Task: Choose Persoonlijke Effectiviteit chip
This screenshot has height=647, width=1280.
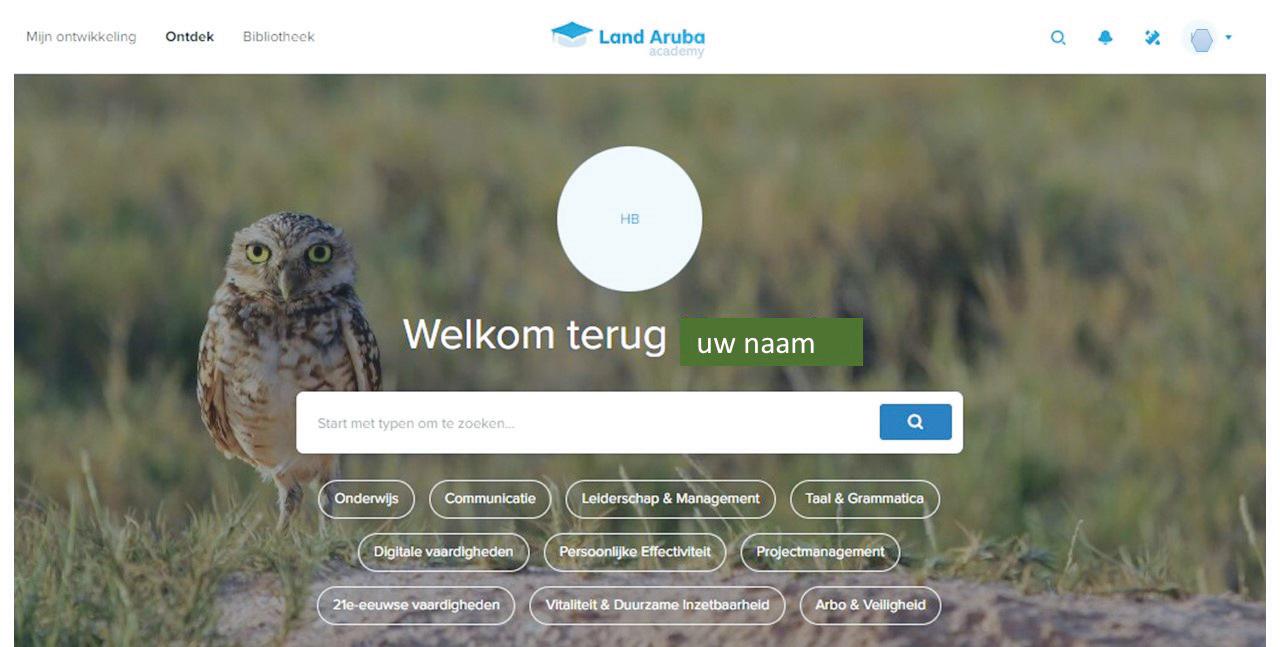Action: pyautogui.click(x=635, y=552)
